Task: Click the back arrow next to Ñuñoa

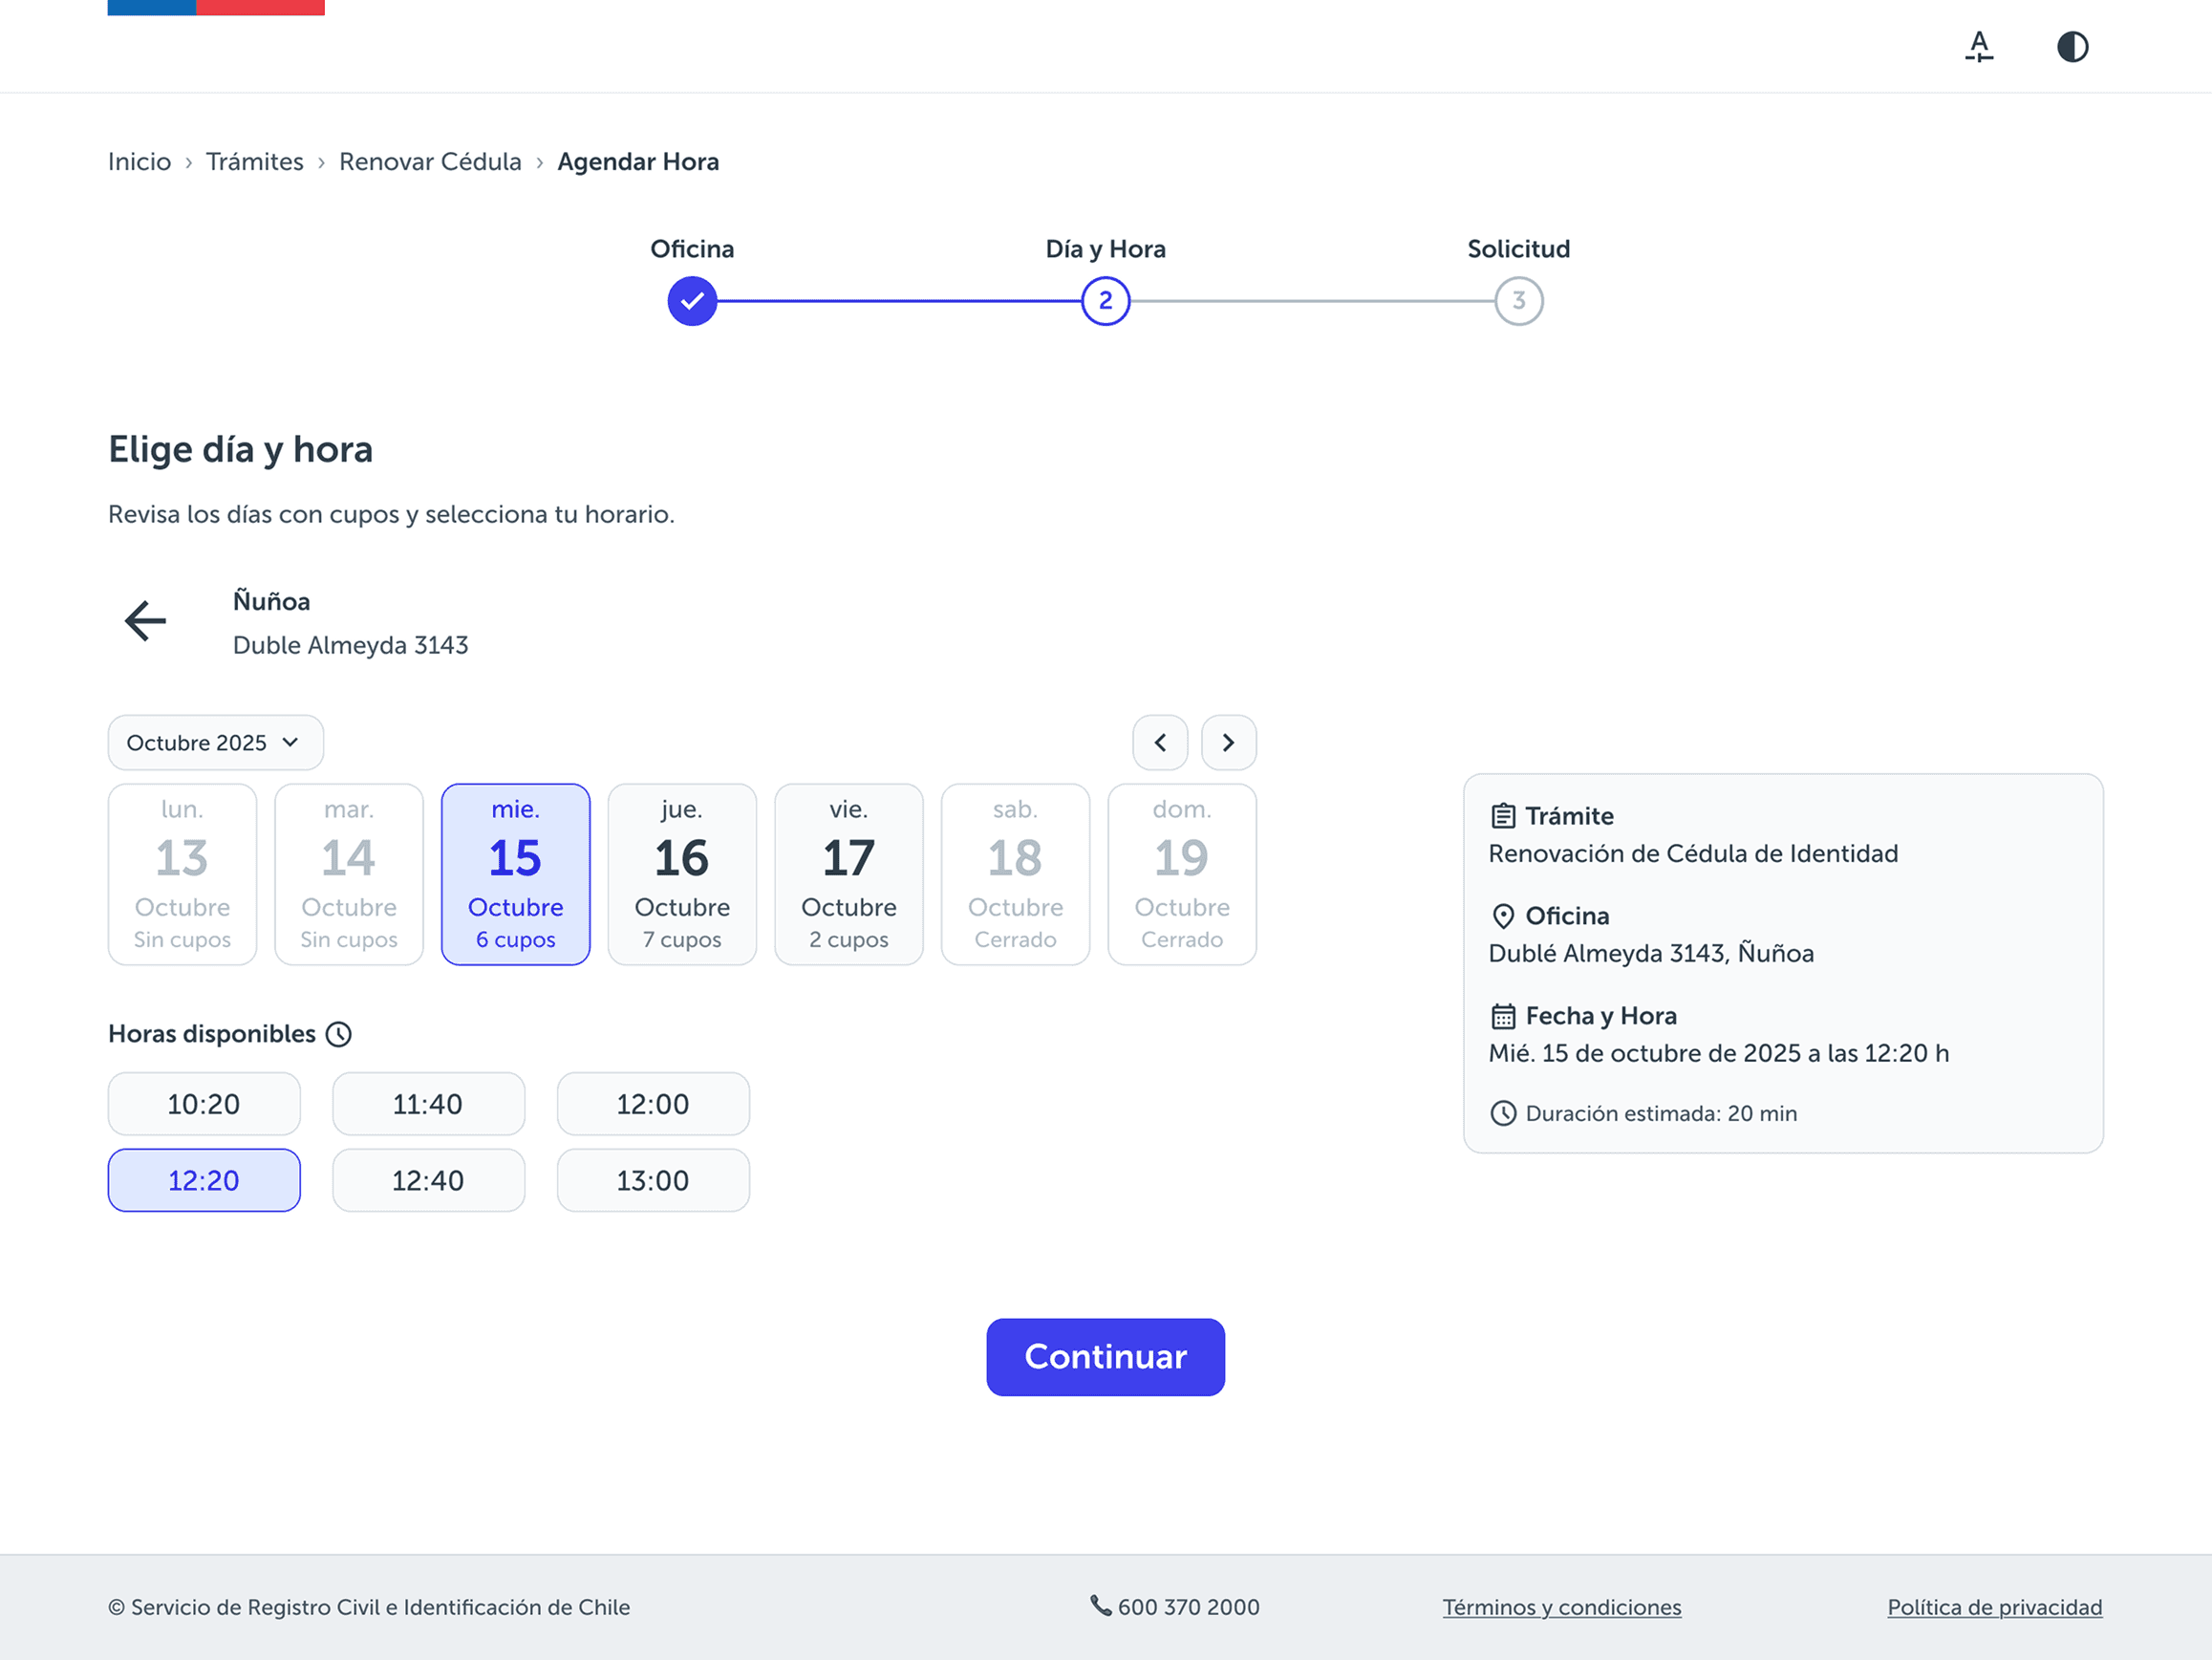Action: click(146, 621)
